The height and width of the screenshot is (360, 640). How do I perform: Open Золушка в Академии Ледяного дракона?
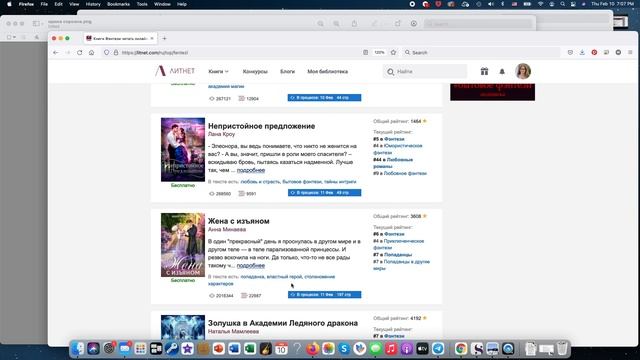tap(283, 323)
